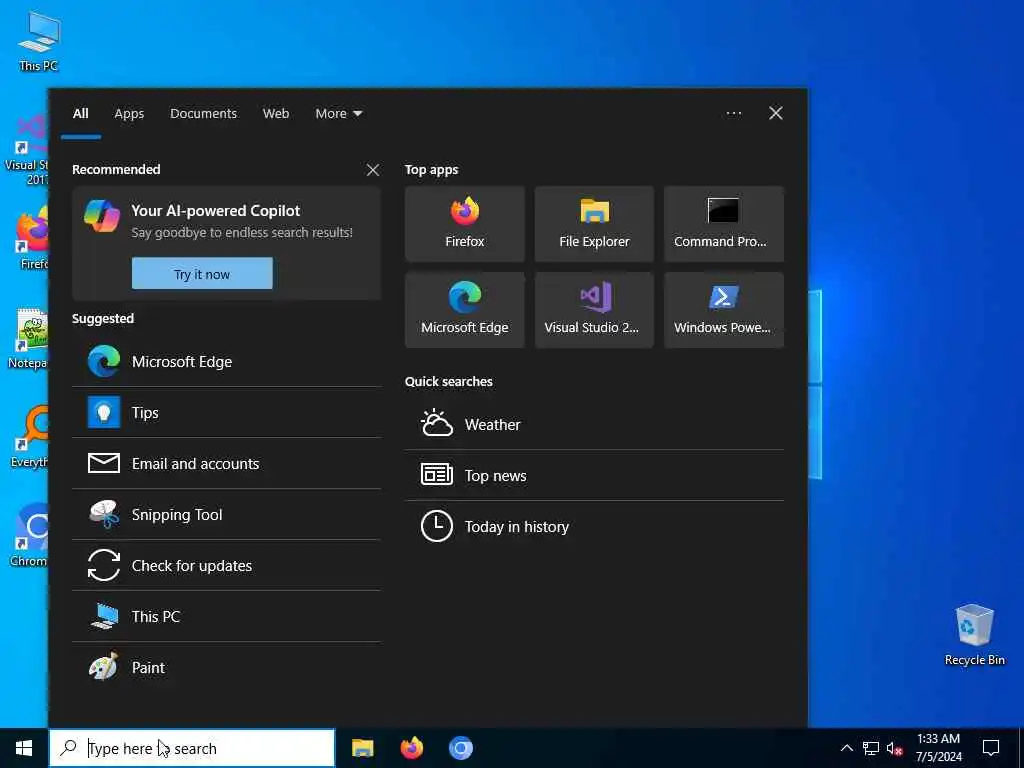Screen dimensions: 1024x768
Task: Show hidden system tray icons
Action: coord(846,748)
